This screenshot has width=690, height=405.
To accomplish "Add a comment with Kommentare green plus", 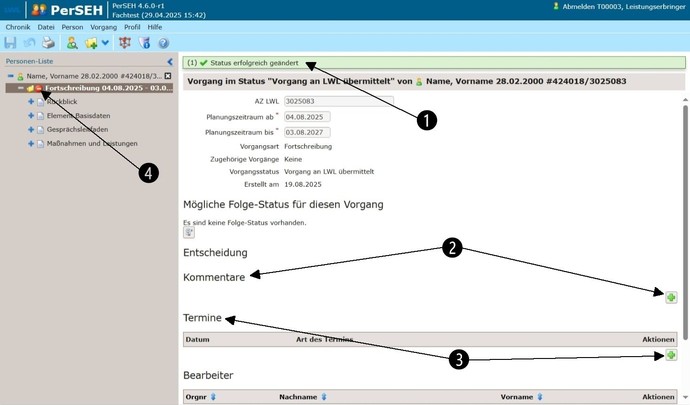I will tap(671, 298).
